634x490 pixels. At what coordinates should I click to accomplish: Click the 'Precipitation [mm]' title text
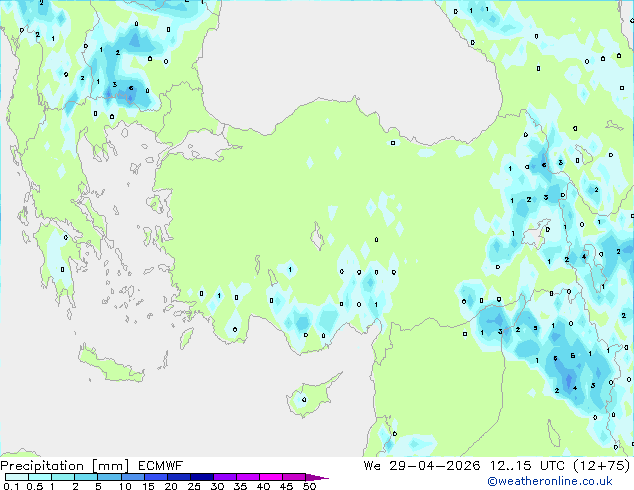tap(65, 466)
